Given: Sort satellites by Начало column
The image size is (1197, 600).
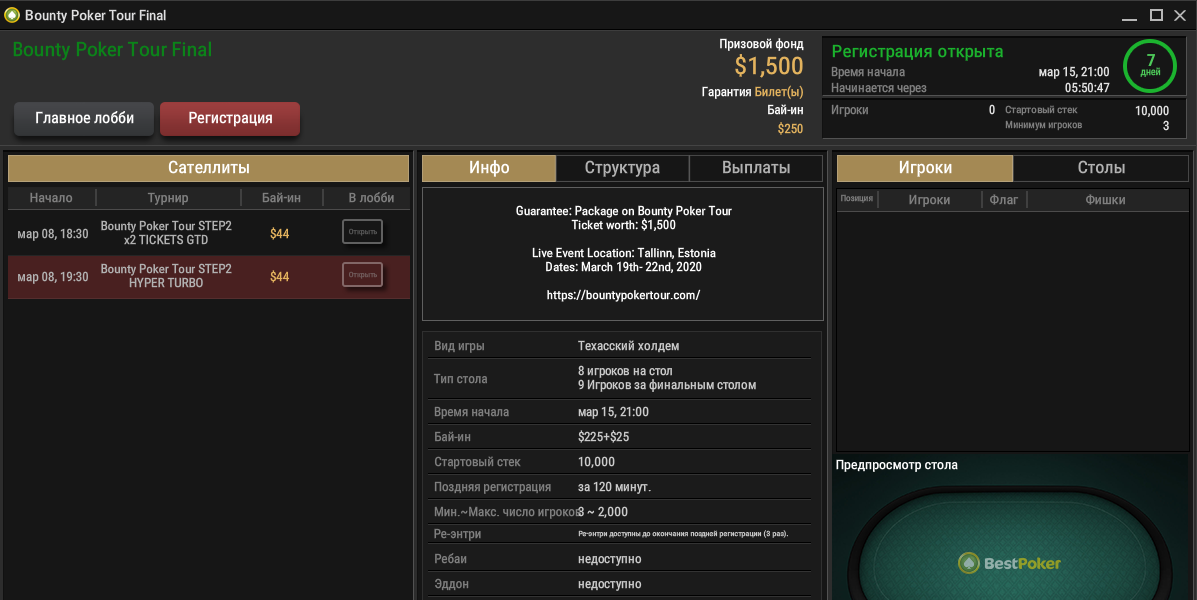Looking at the screenshot, I should coord(51,198).
